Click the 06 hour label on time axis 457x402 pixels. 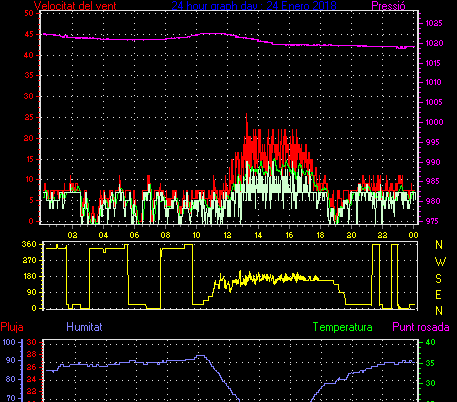(x=134, y=235)
